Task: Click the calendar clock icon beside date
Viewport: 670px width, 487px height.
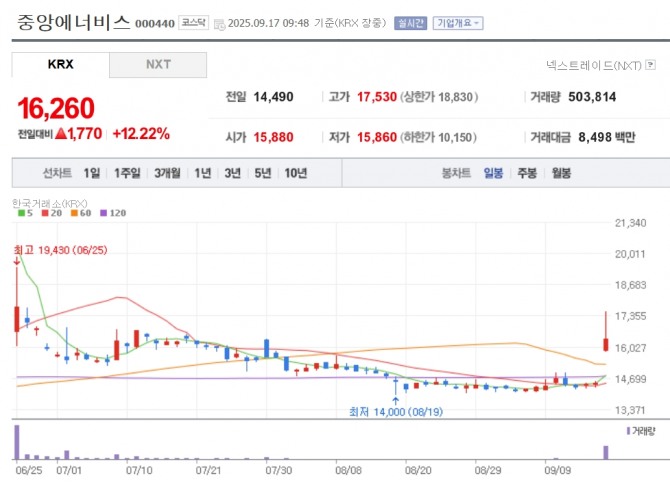Action: point(219,24)
